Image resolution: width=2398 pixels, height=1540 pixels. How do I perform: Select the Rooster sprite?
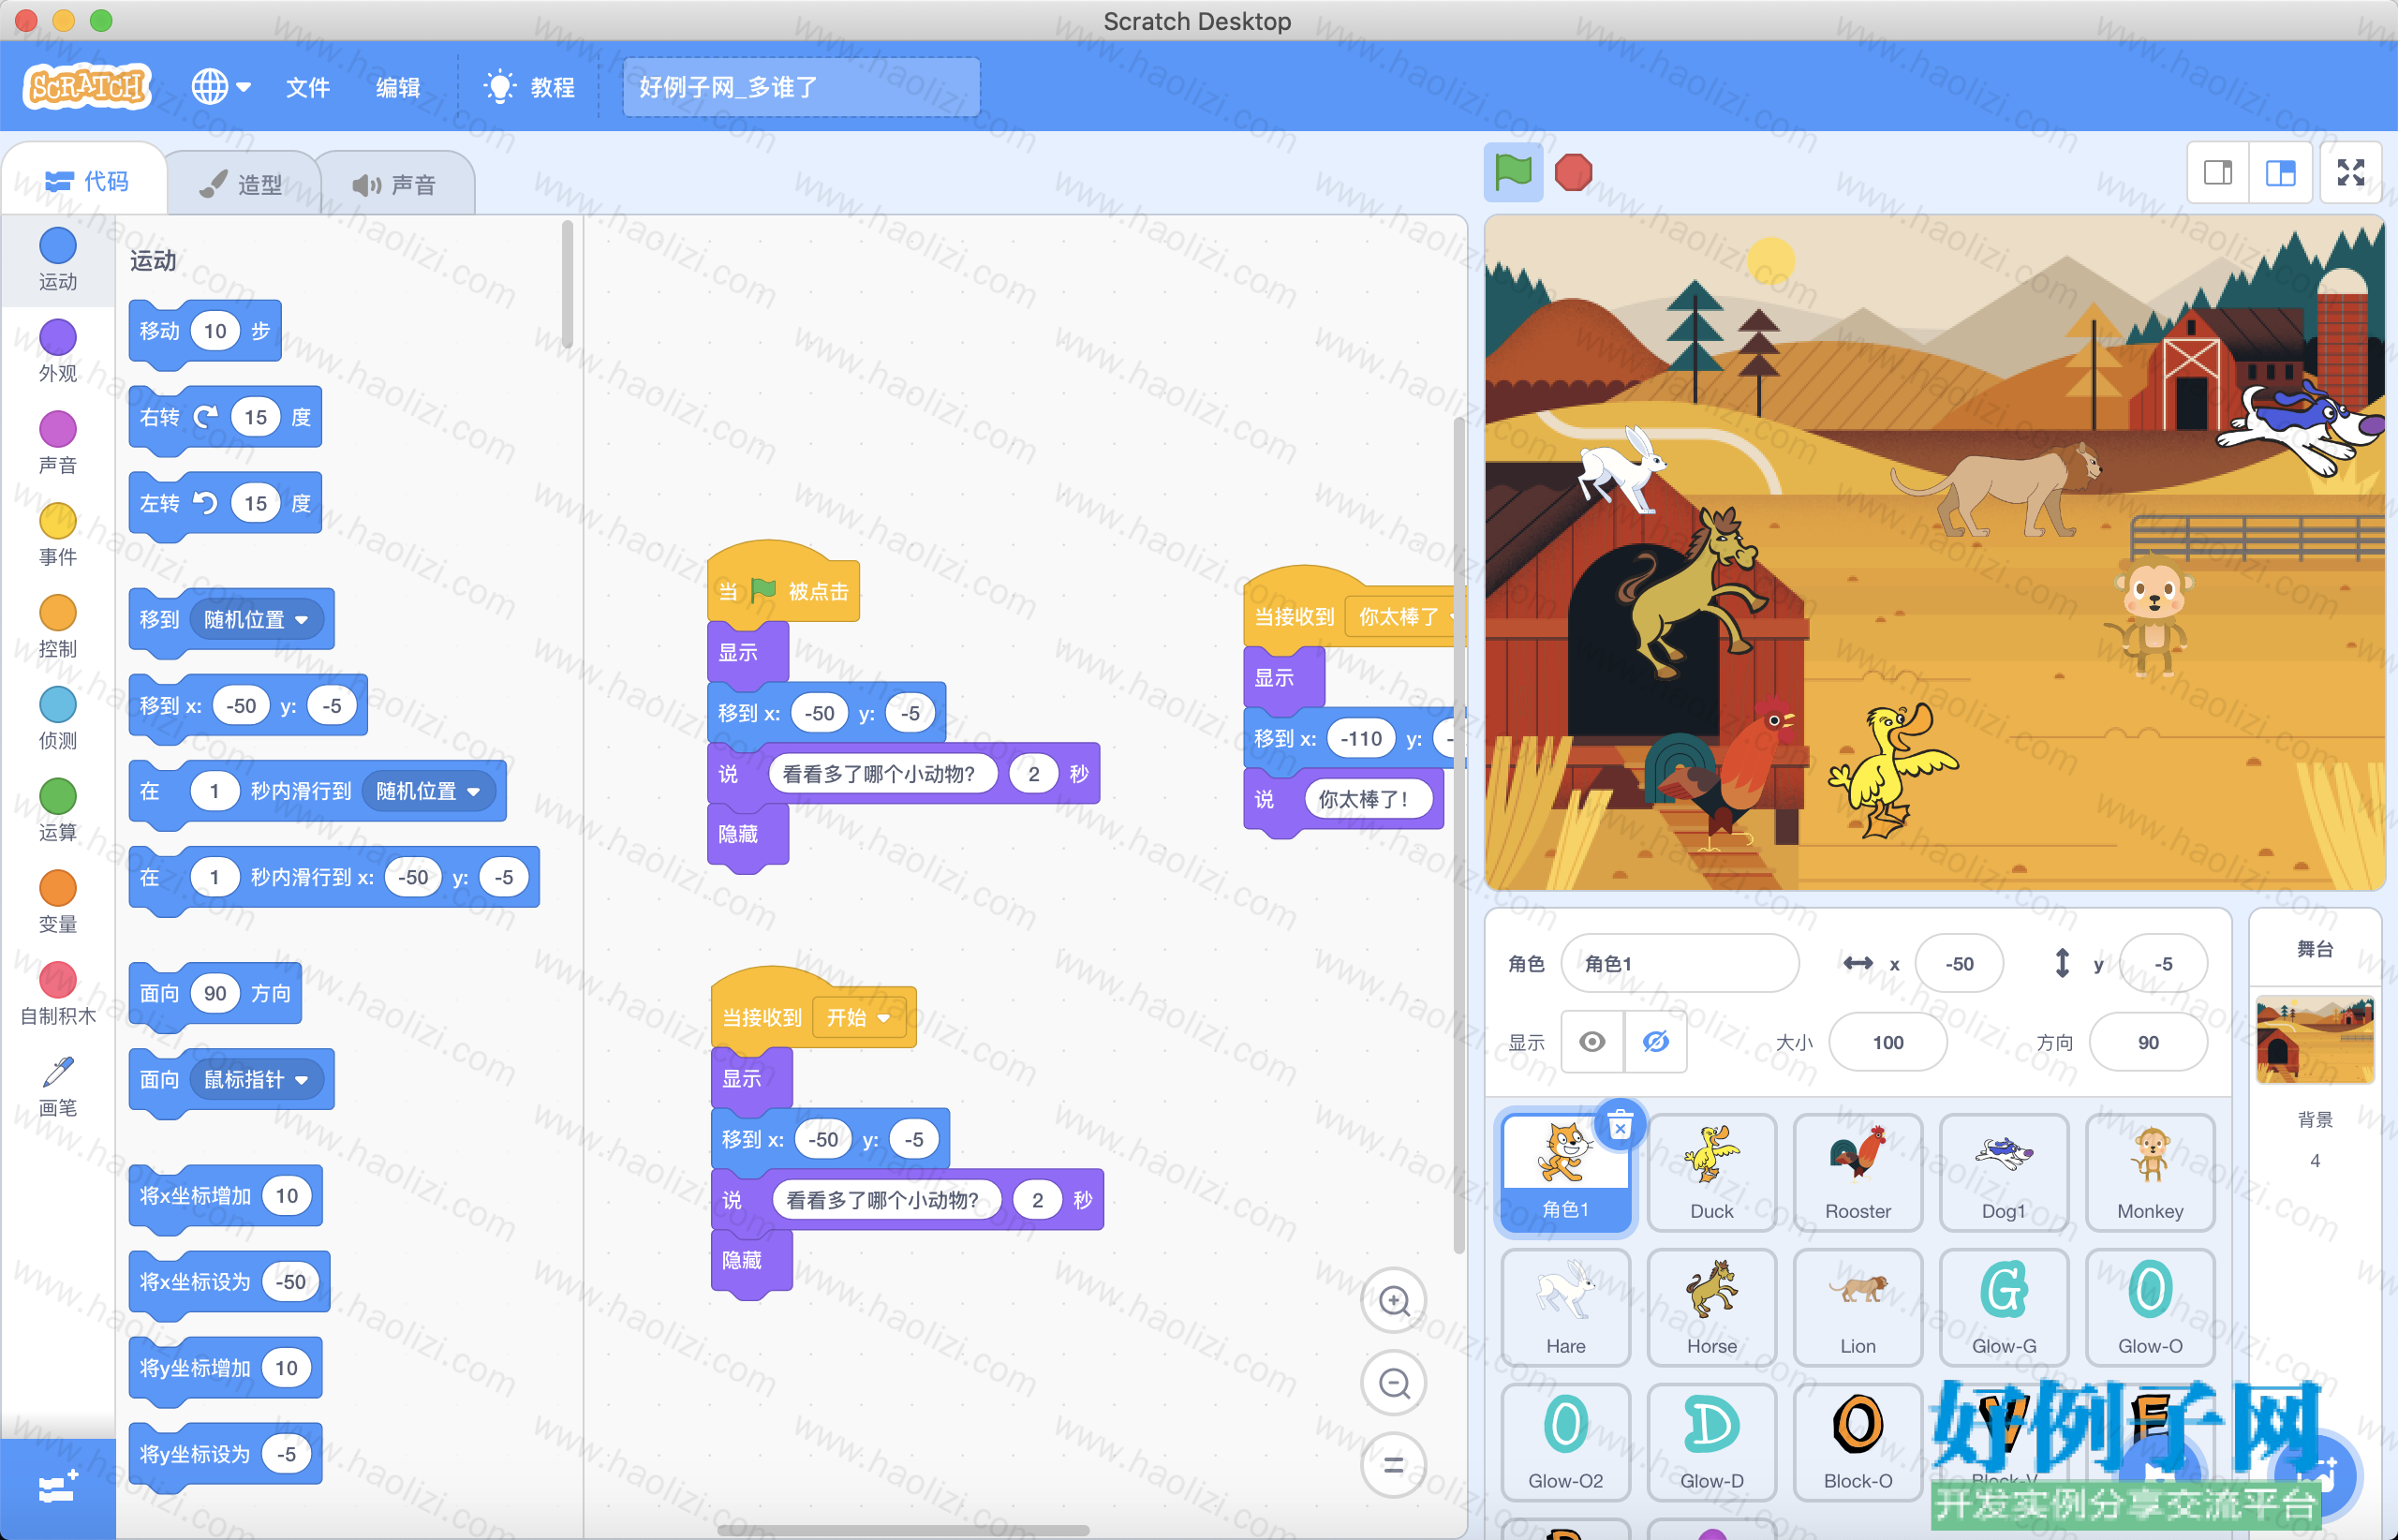pos(1858,1173)
